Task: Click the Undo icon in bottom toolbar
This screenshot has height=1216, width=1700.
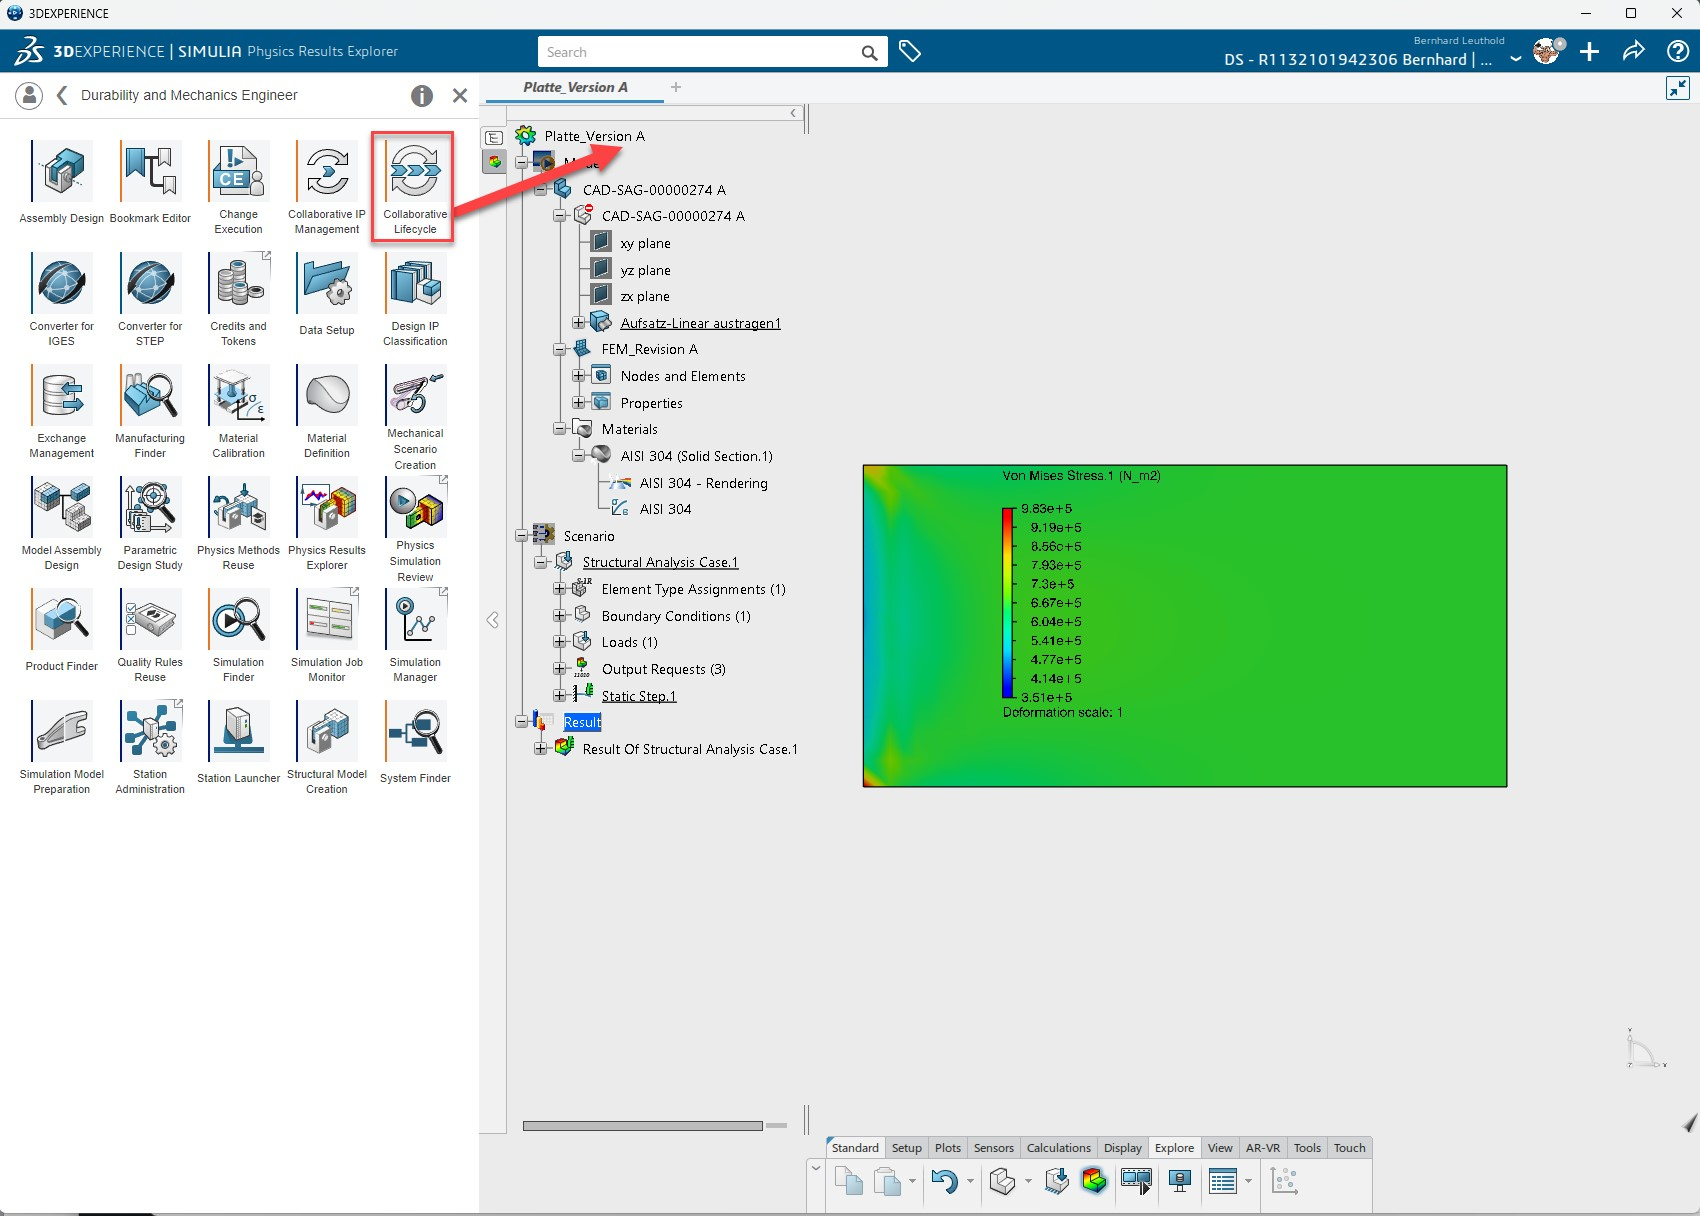Action: pyautogui.click(x=943, y=1181)
